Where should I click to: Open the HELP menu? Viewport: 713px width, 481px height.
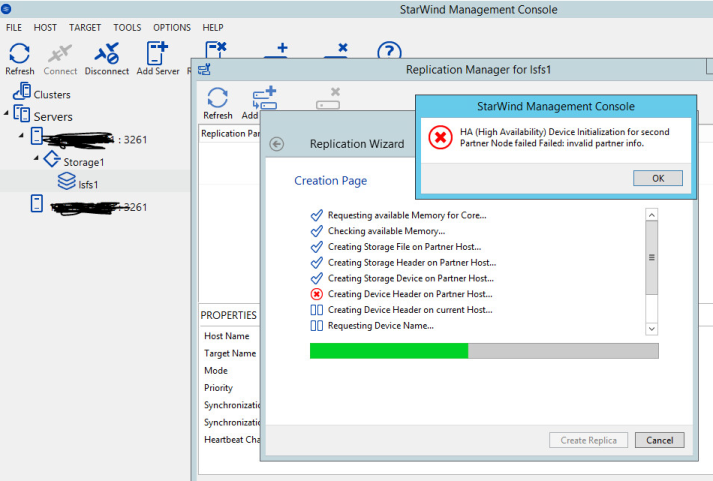pyautogui.click(x=212, y=28)
